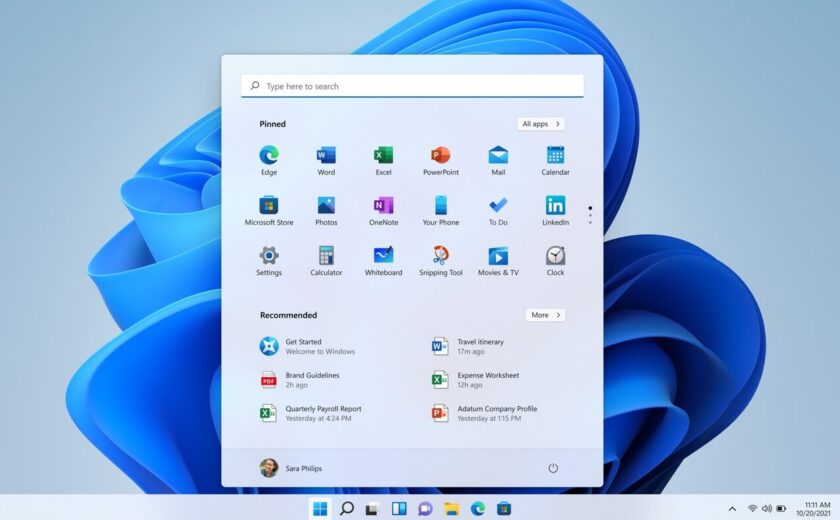Viewport: 840px width, 520px height.
Task: Open Adatum Company Profile presentation
Action: click(484, 413)
